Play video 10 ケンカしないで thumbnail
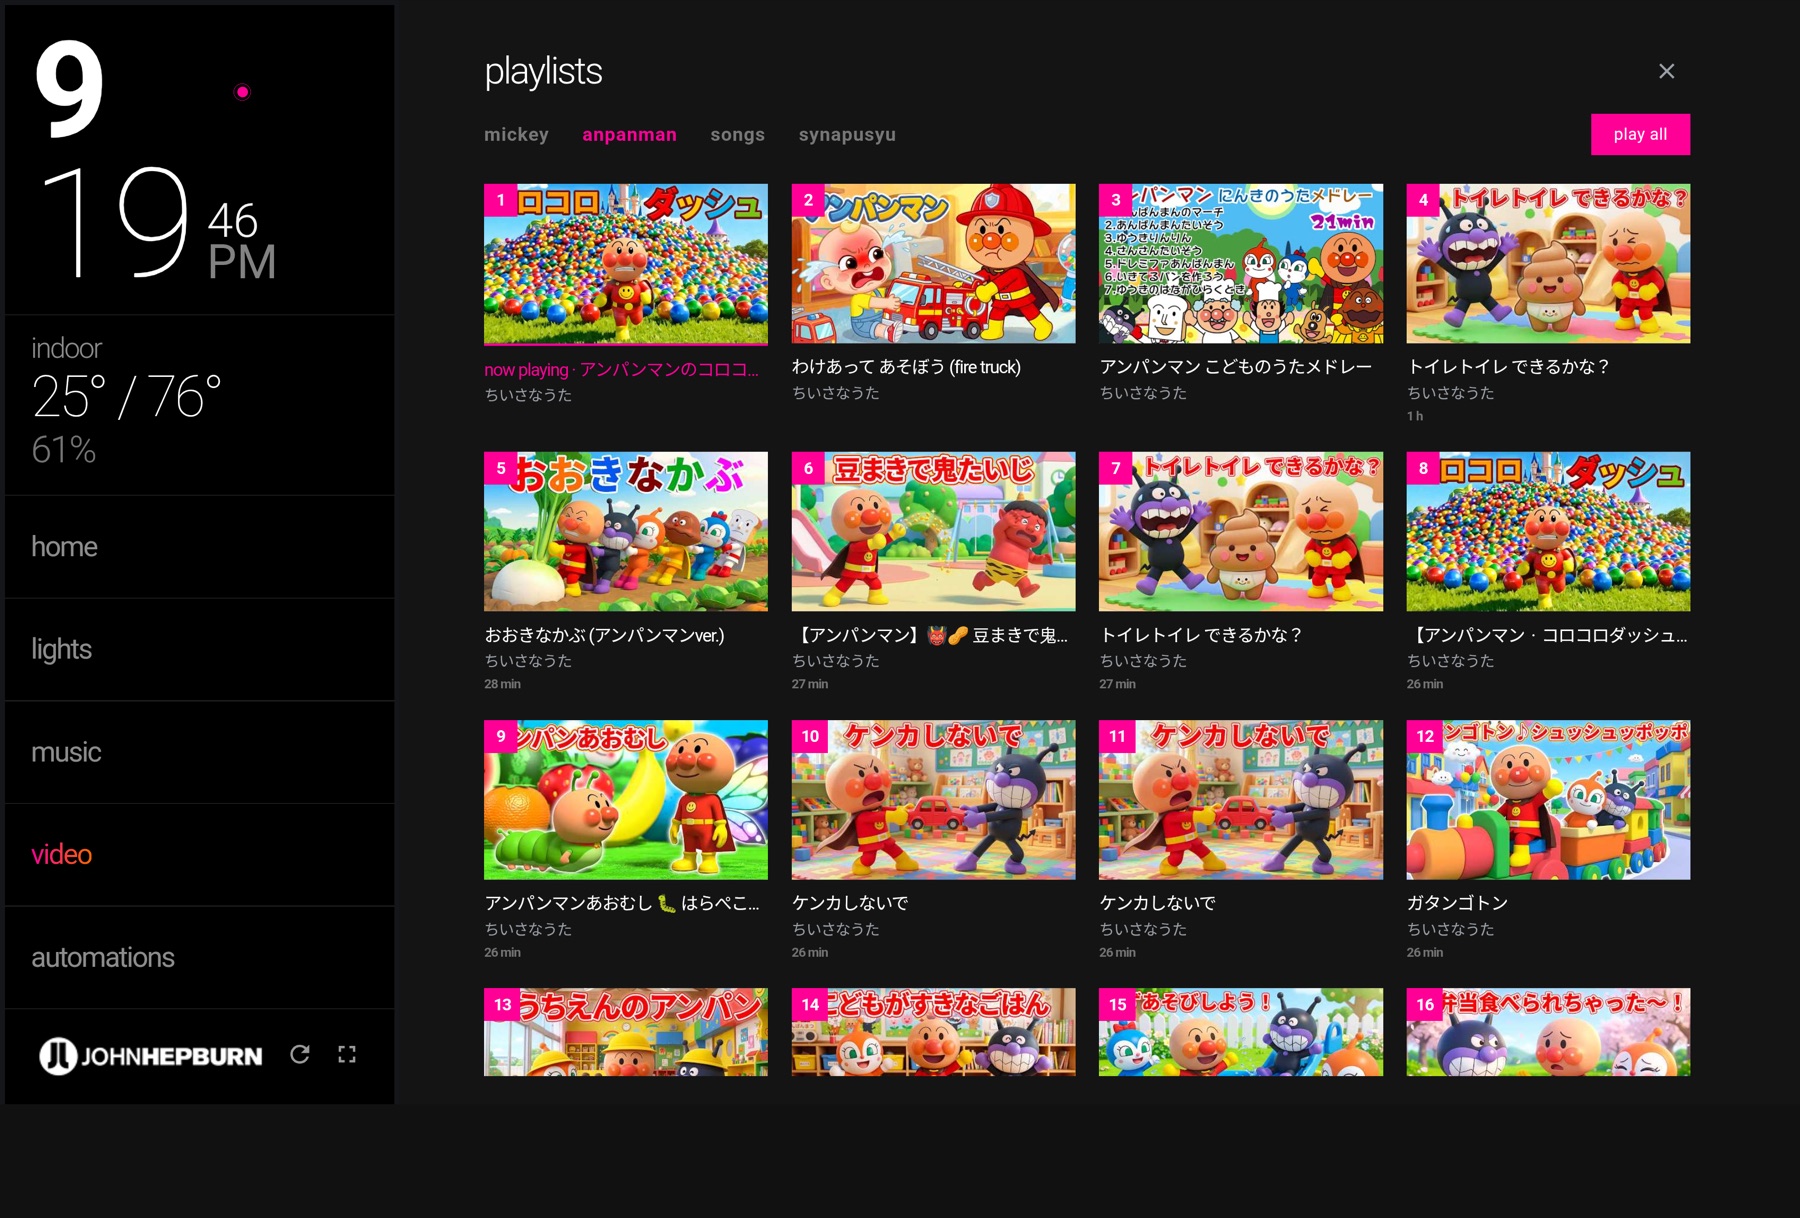The height and width of the screenshot is (1218, 1800). click(933, 800)
